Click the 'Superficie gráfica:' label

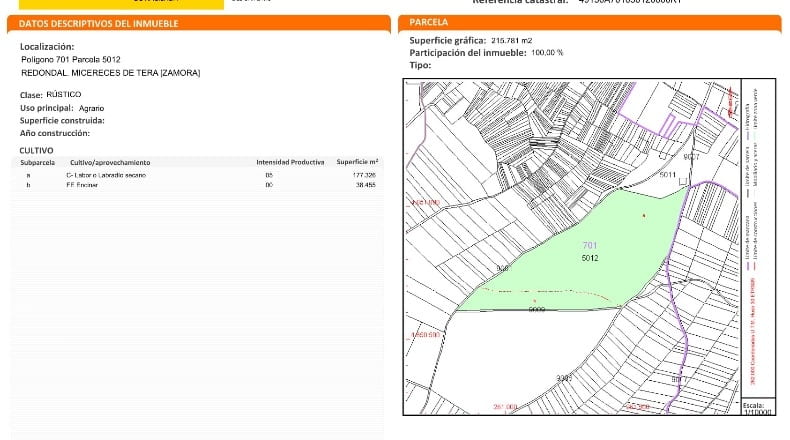448,41
